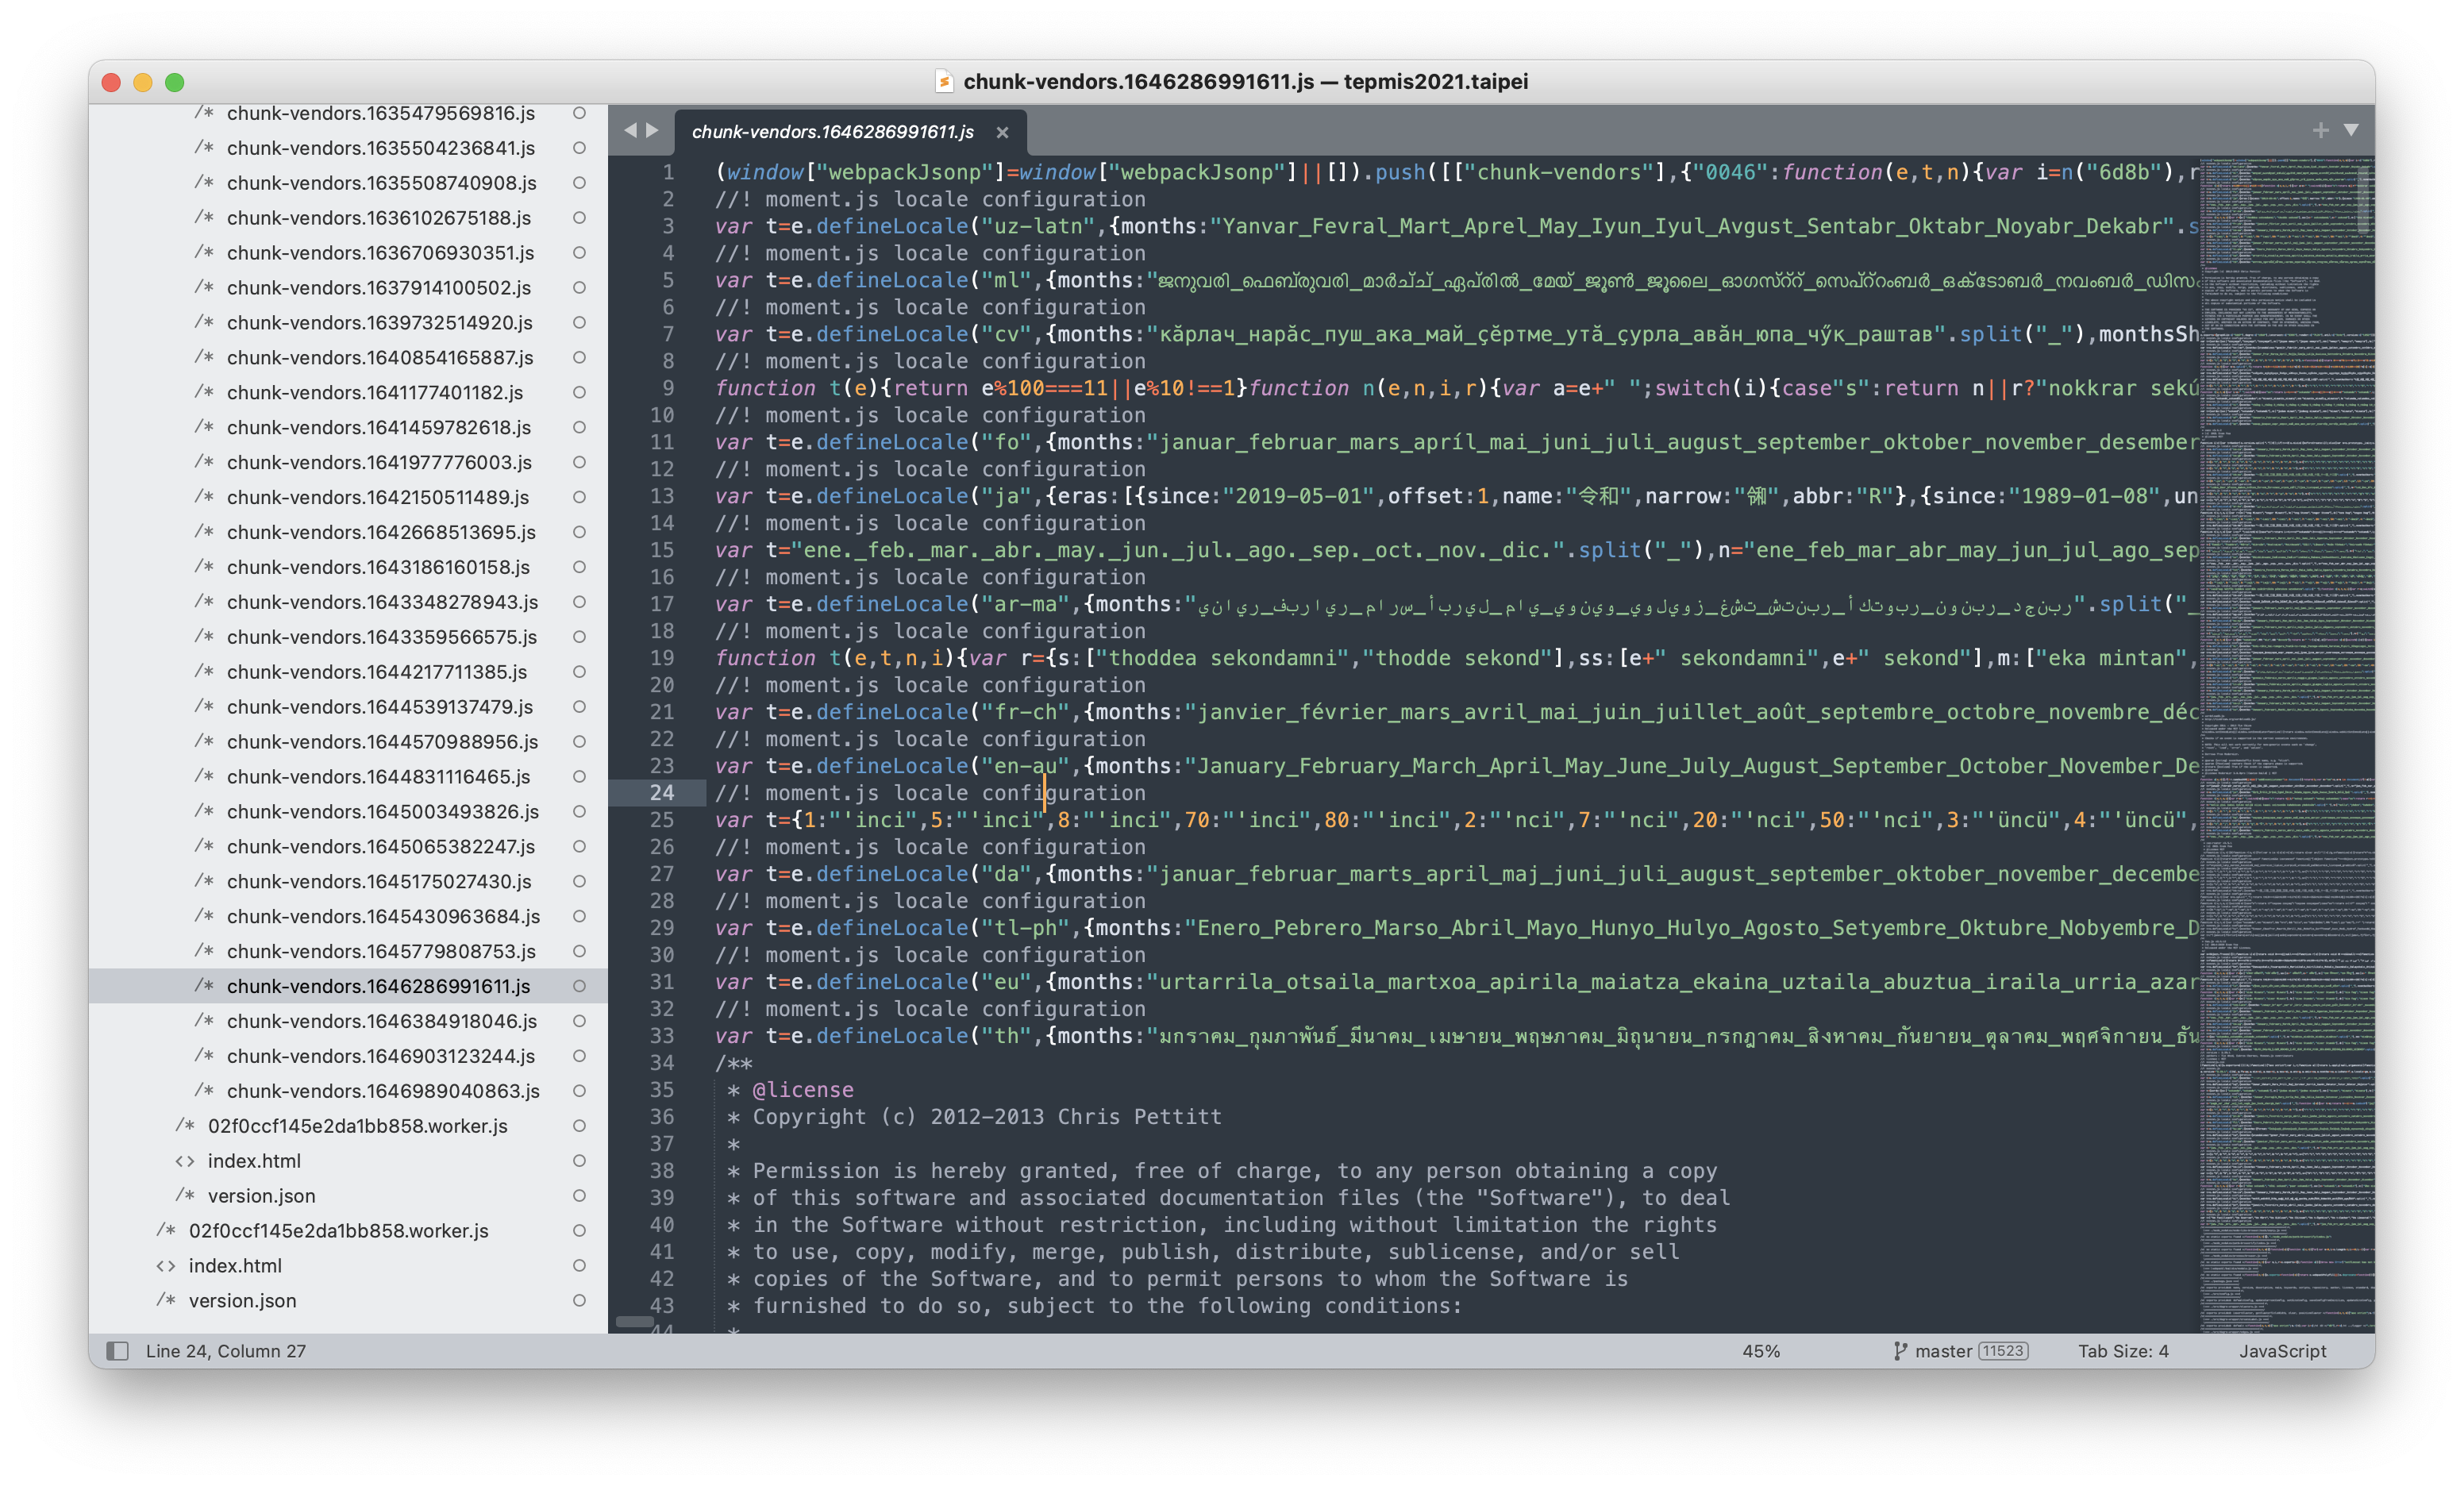2464x1486 pixels.
Task: Open chunk-vendors.1645779808753.js in sidebar
Action: [381, 951]
